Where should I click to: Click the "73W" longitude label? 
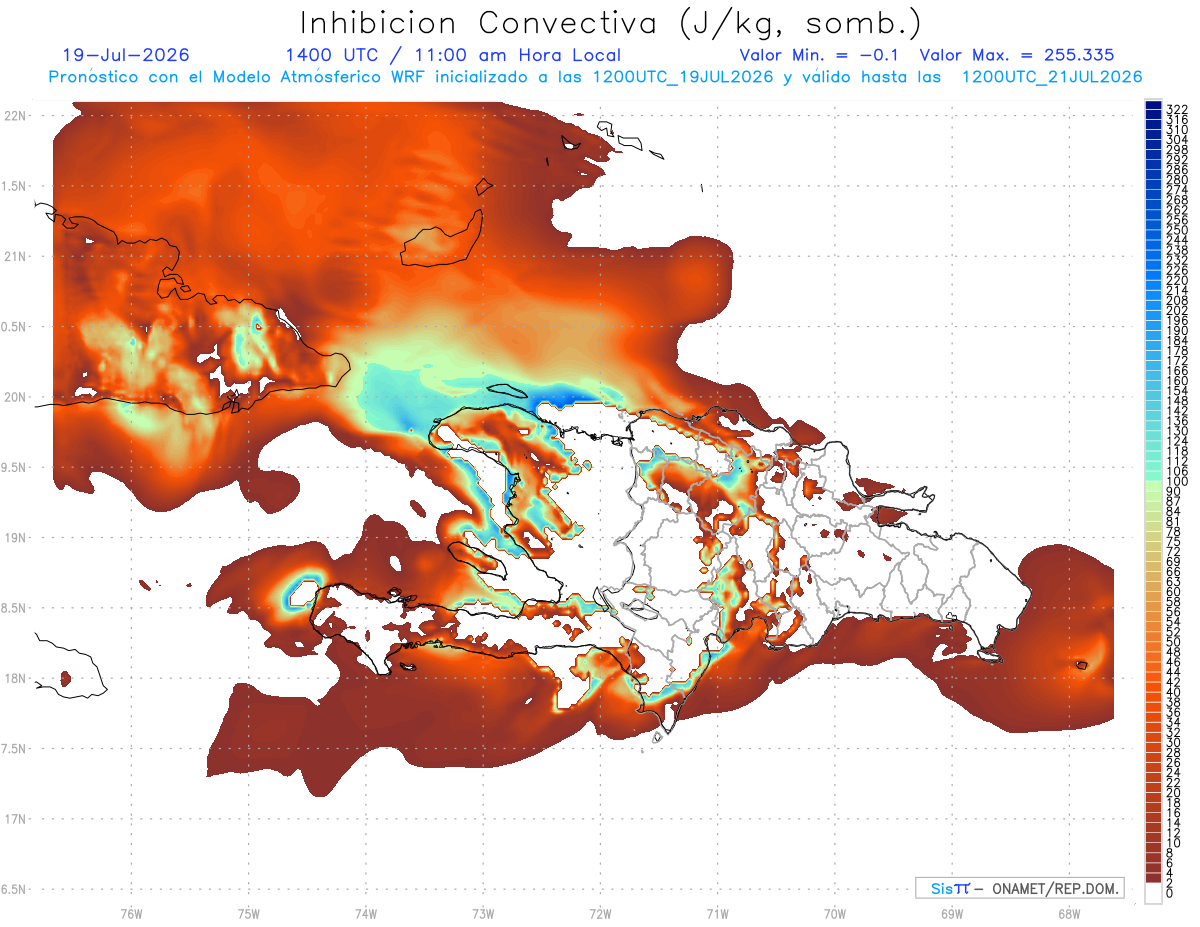pyautogui.click(x=483, y=913)
